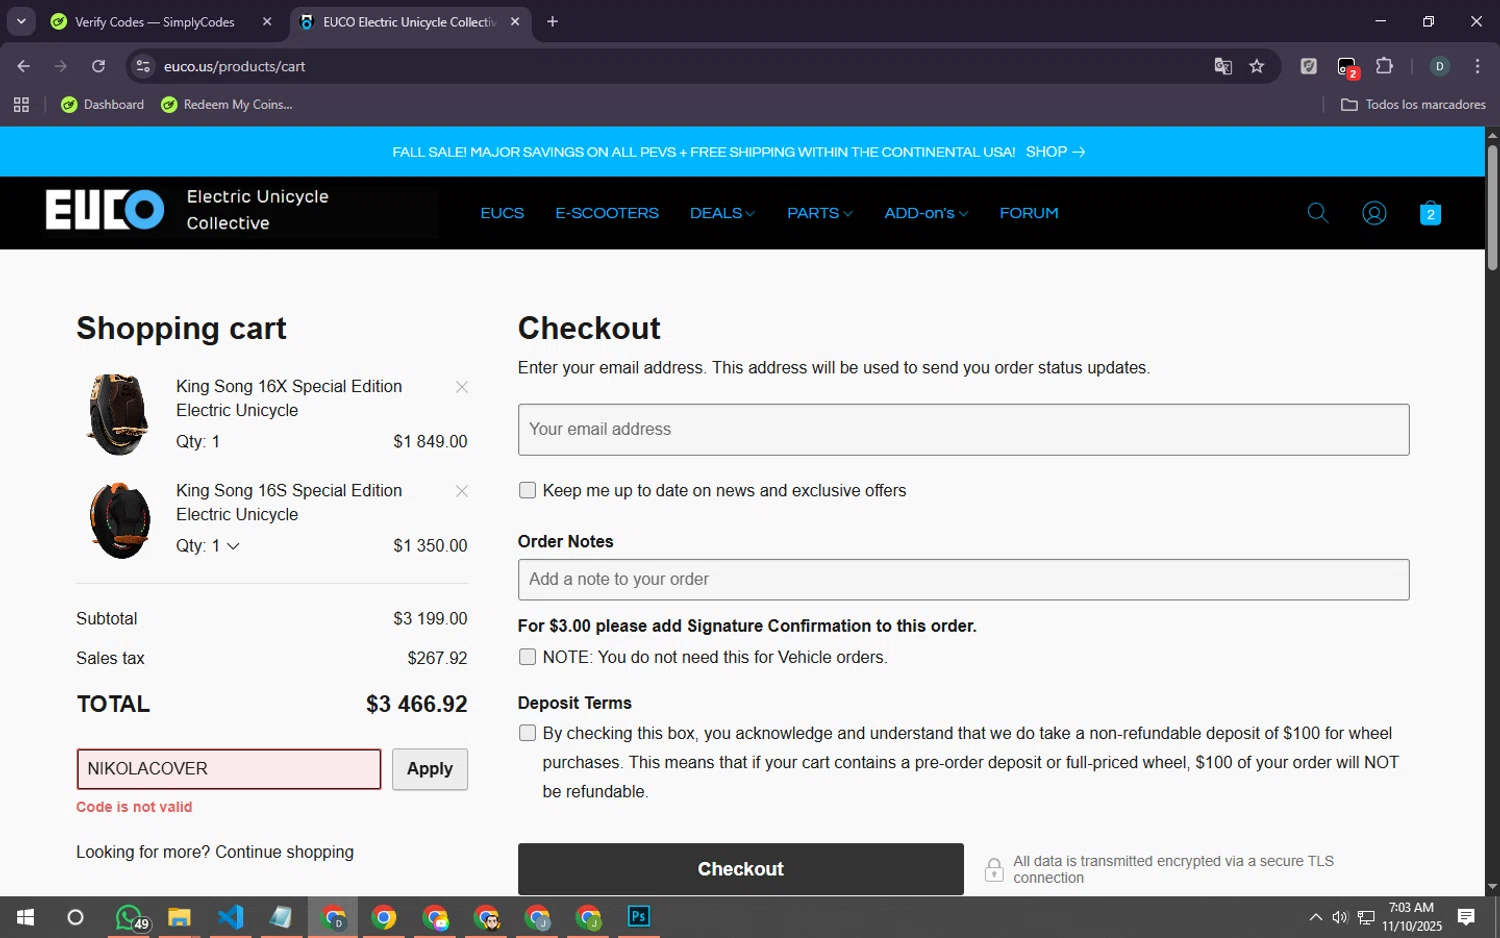Click the Apply coupon button
The image size is (1500, 938).
pyautogui.click(x=430, y=769)
